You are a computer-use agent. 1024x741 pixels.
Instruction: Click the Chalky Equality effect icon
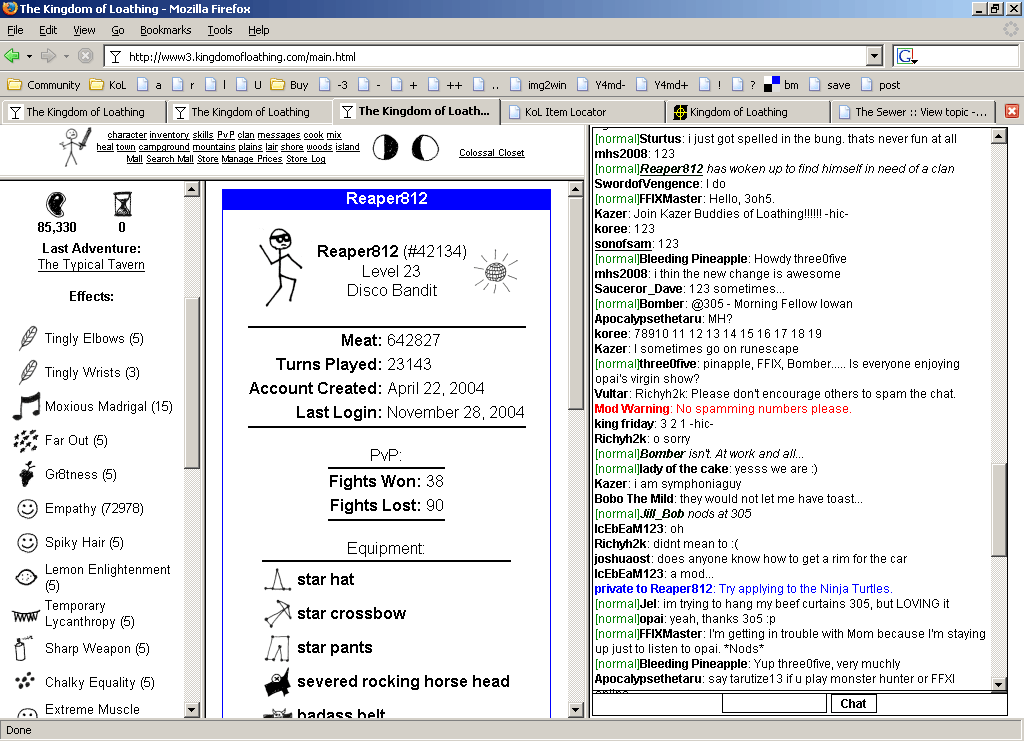(x=25, y=682)
